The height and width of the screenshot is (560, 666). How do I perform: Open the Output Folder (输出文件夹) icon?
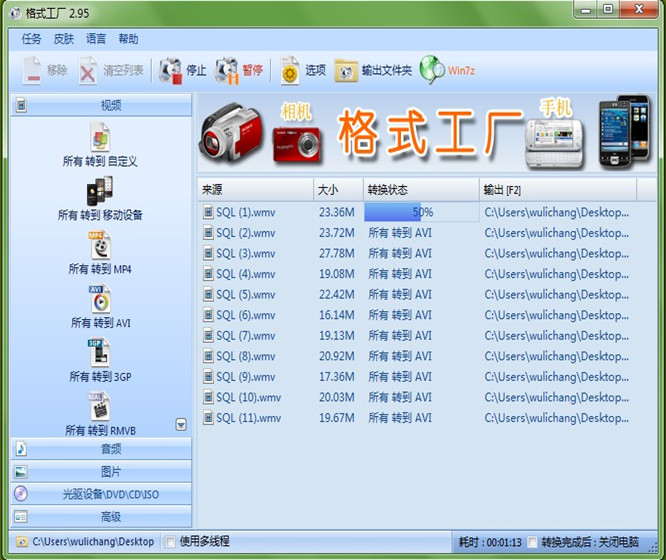click(346, 71)
